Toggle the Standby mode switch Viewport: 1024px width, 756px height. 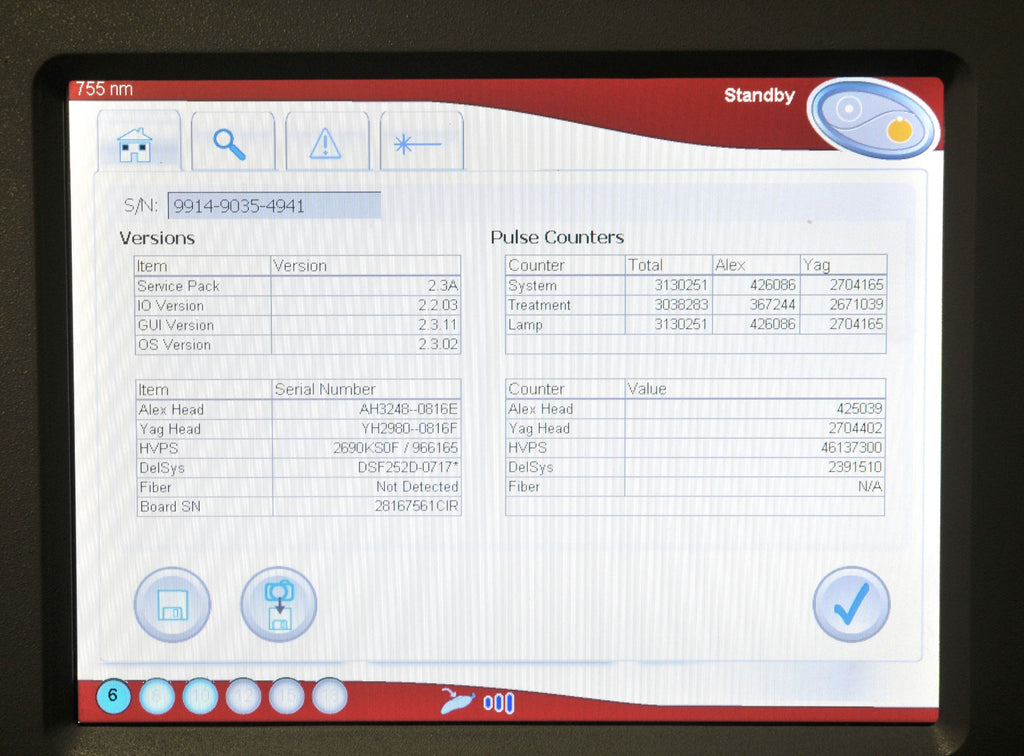click(874, 119)
